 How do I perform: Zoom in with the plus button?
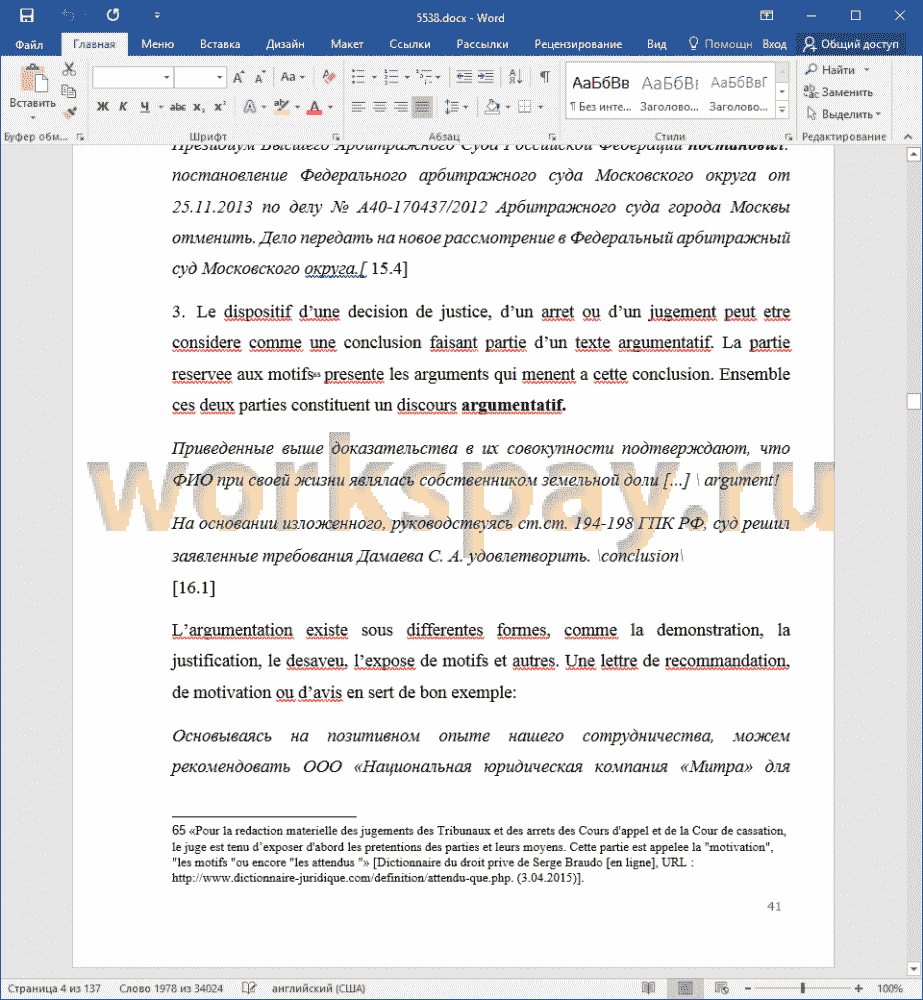[x=858, y=988]
